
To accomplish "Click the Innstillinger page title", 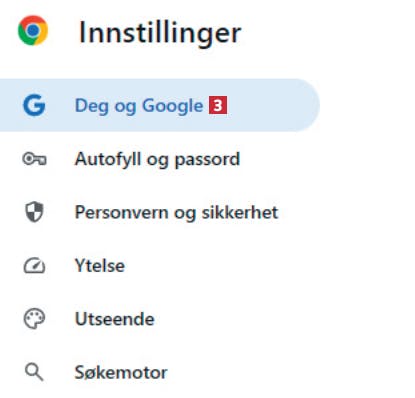I will (x=160, y=32).
